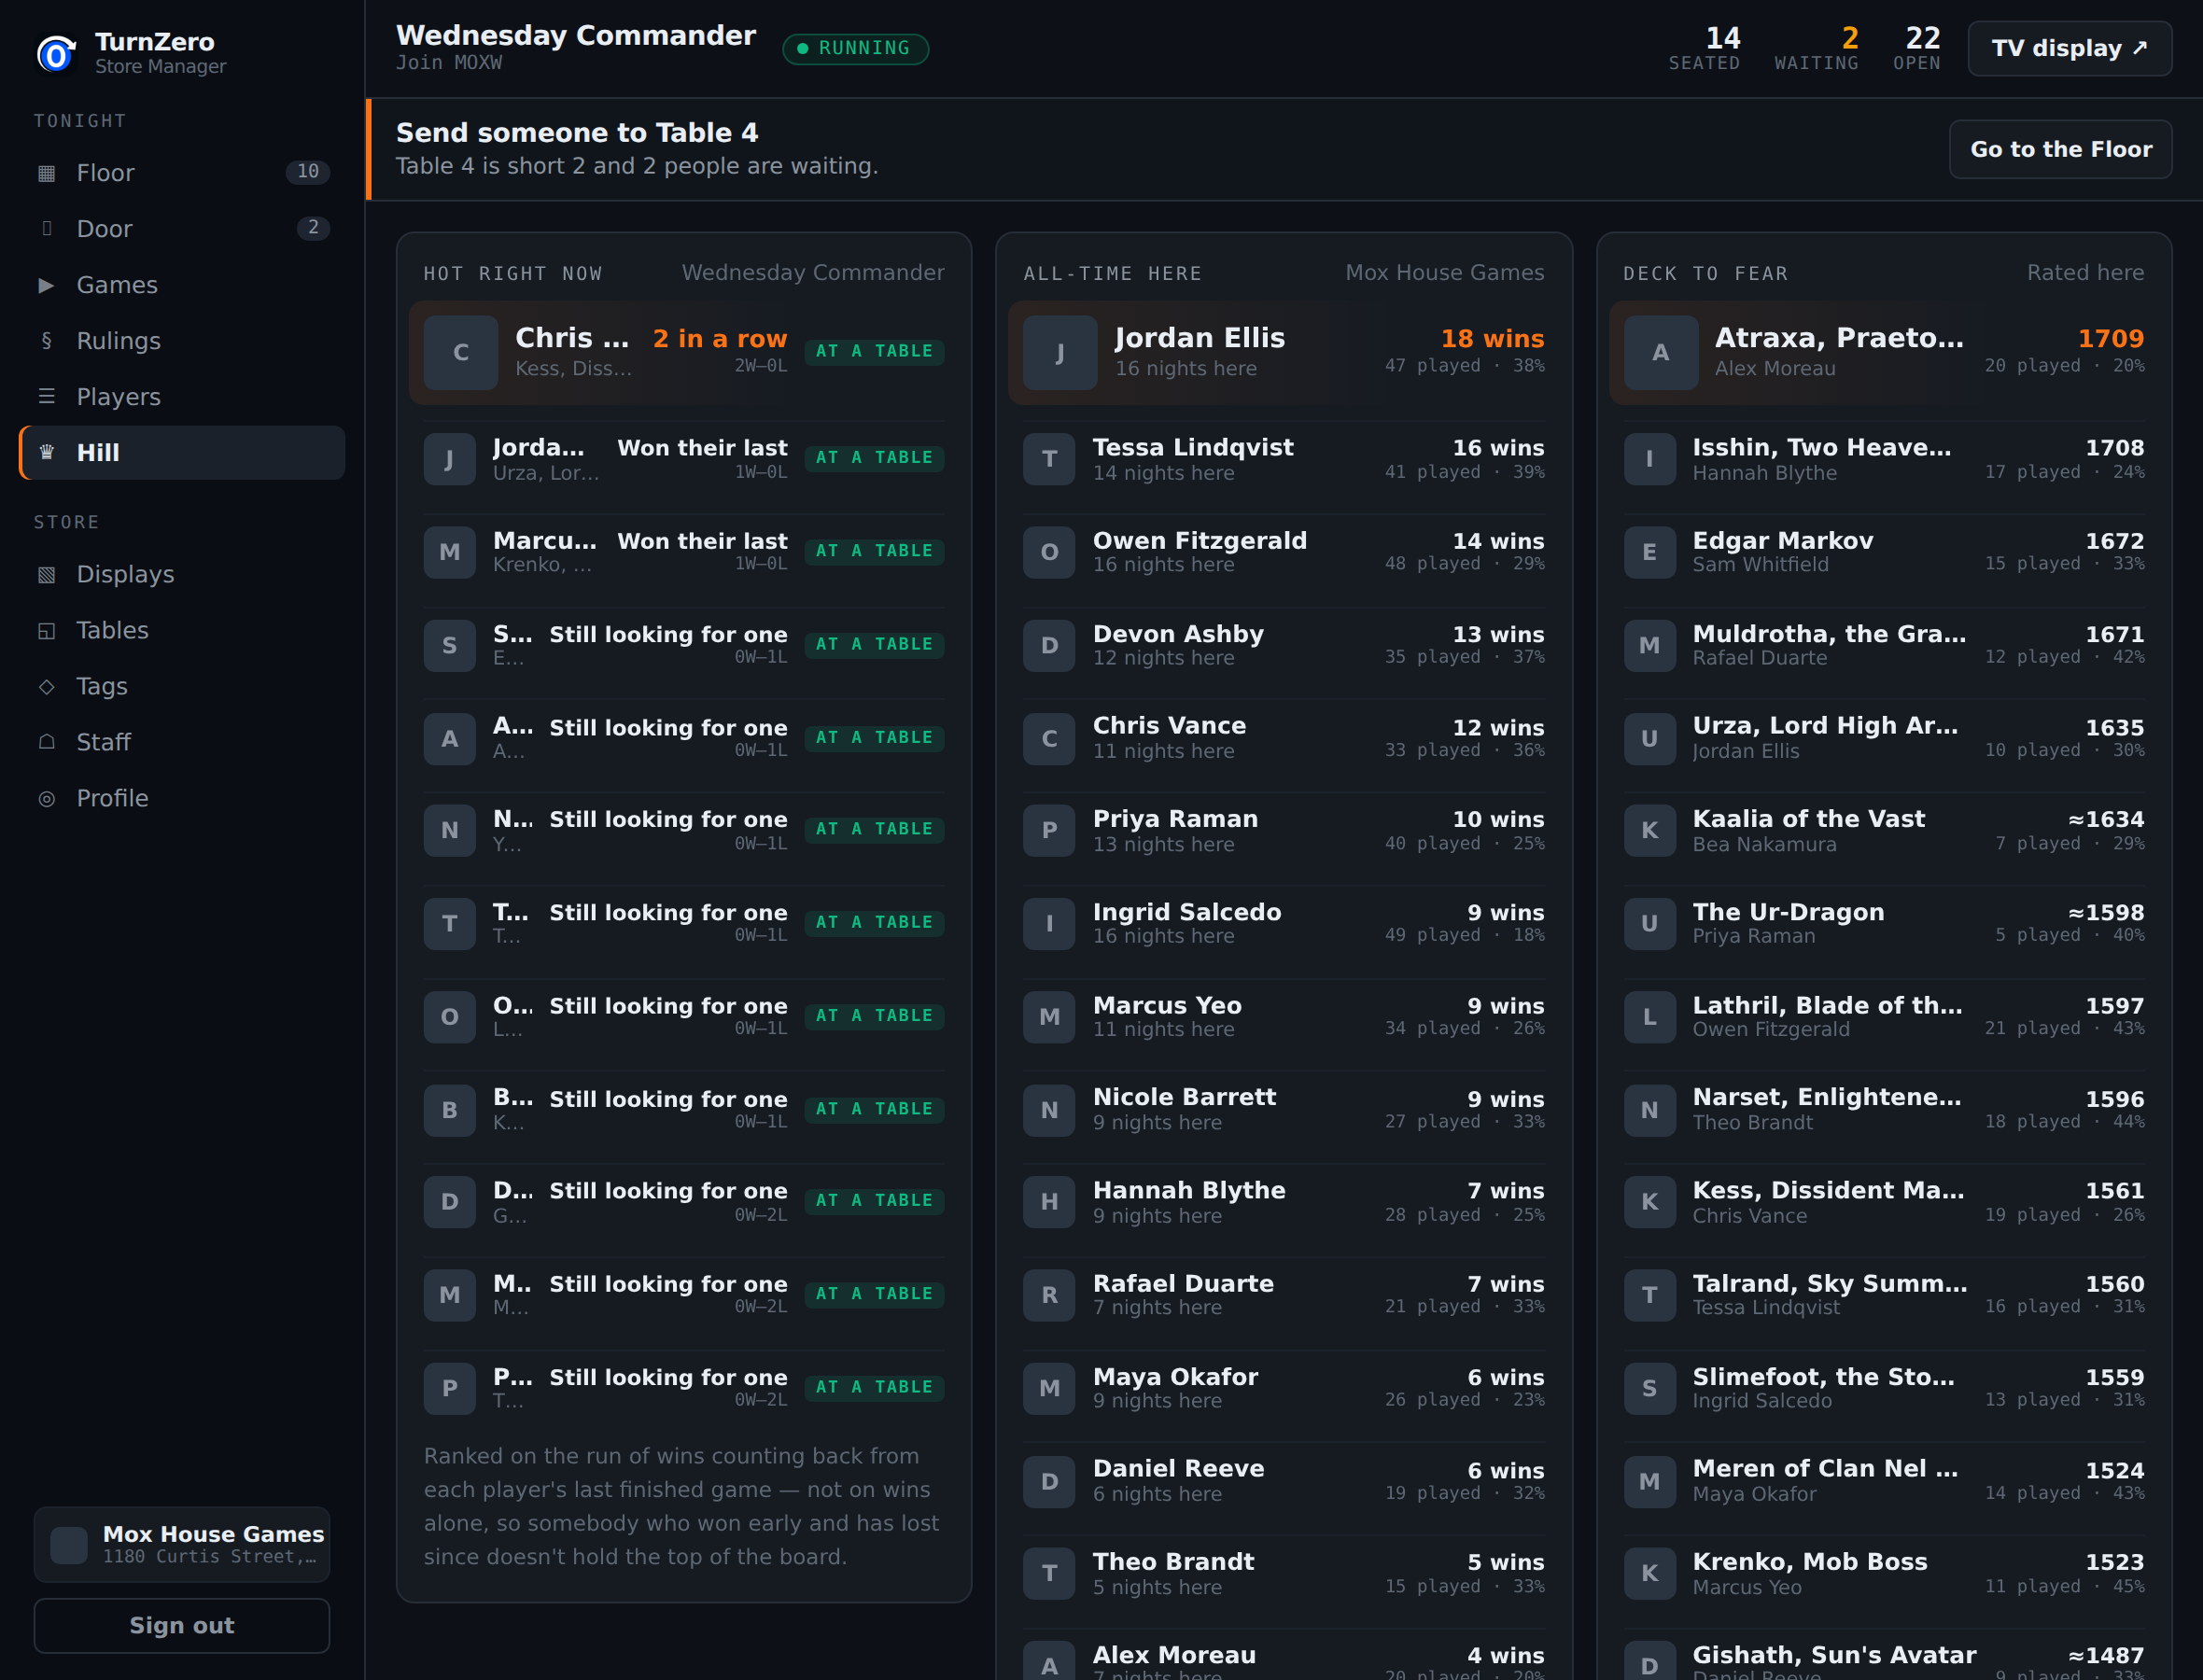The height and width of the screenshot is (1680, 2203).
Task: Click "Send someone to Table 4" heading
Action: click(577, 133)
